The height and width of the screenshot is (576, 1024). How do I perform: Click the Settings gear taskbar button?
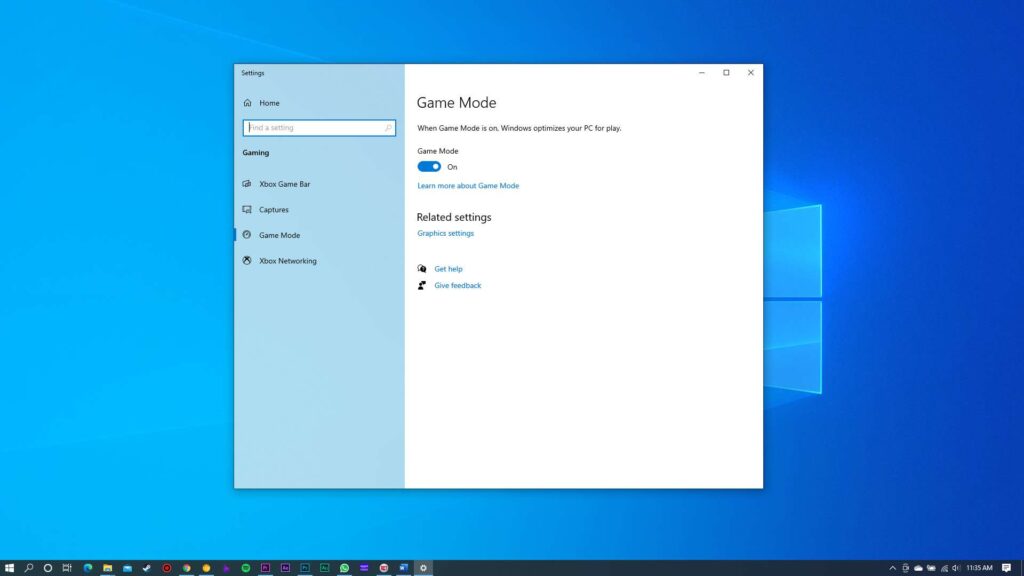423,568
